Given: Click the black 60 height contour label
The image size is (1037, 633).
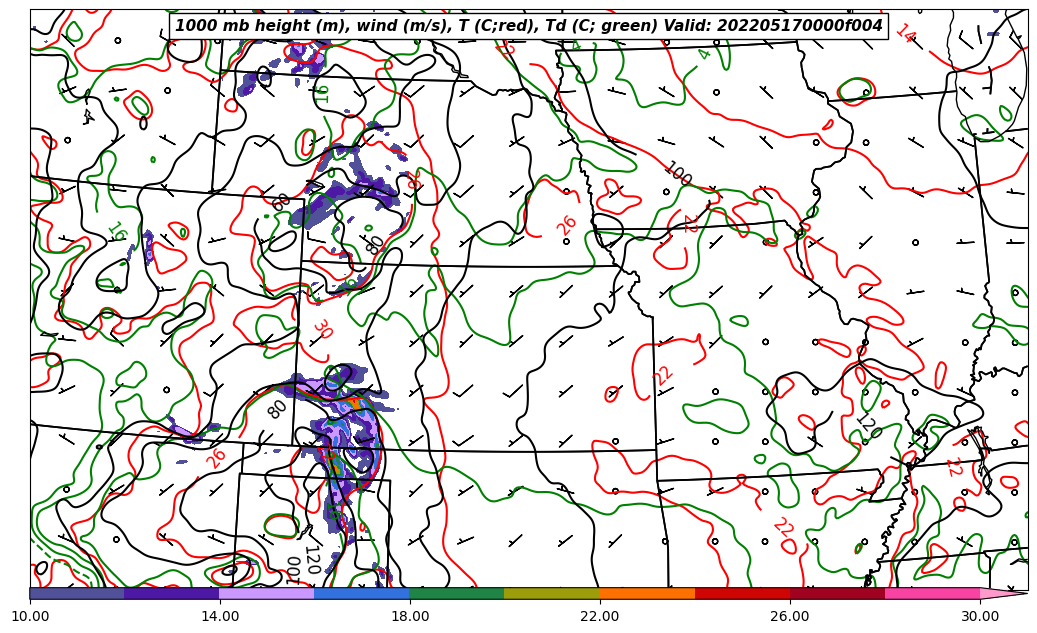Looking at the screenshot, I should (281, 201).
